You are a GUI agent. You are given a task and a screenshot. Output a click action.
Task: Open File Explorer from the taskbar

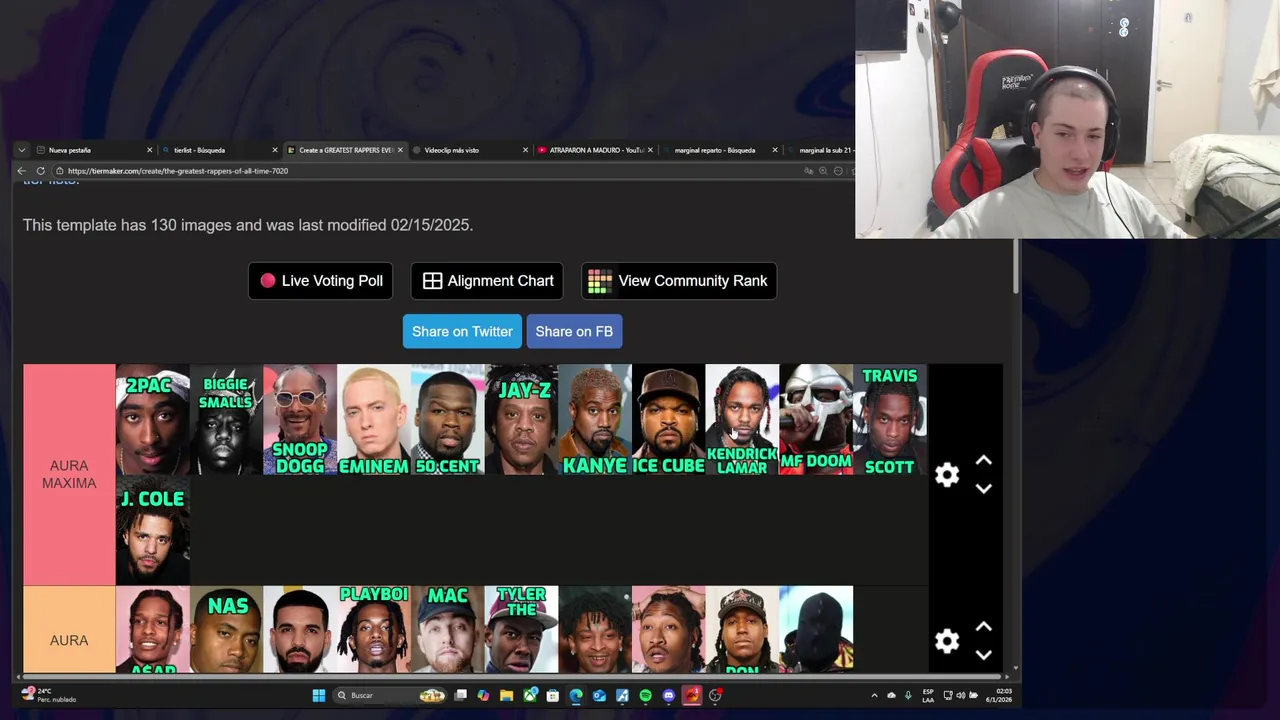(x=507, y=695)
